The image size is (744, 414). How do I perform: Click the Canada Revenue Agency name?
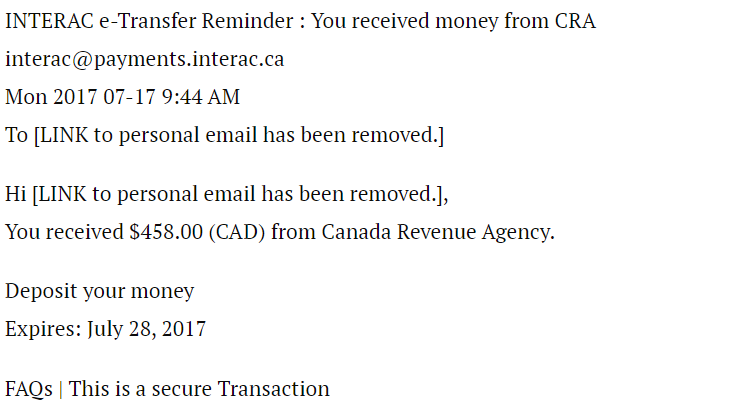pos(437,233)
